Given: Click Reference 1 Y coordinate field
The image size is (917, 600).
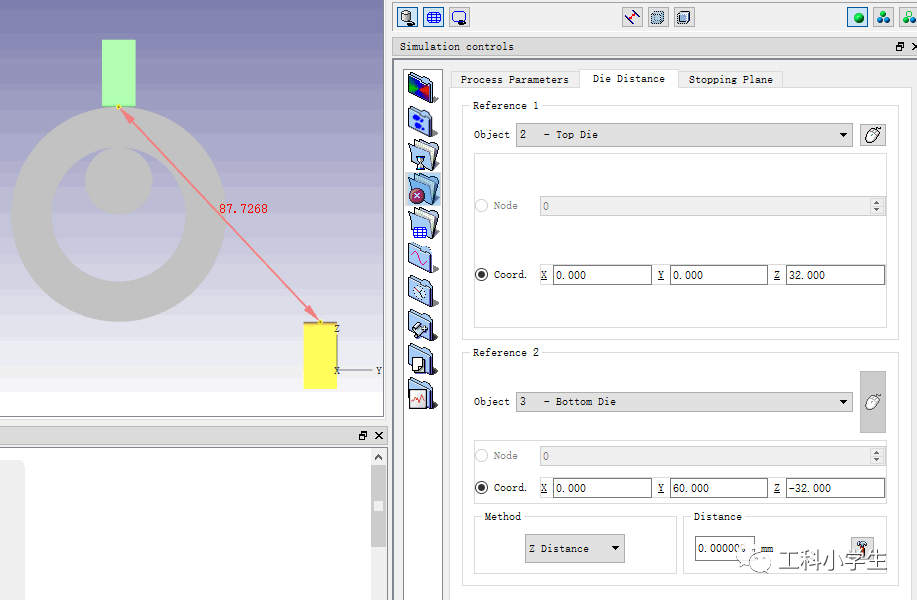Looking at the screenshot, I should pos(719,275).
